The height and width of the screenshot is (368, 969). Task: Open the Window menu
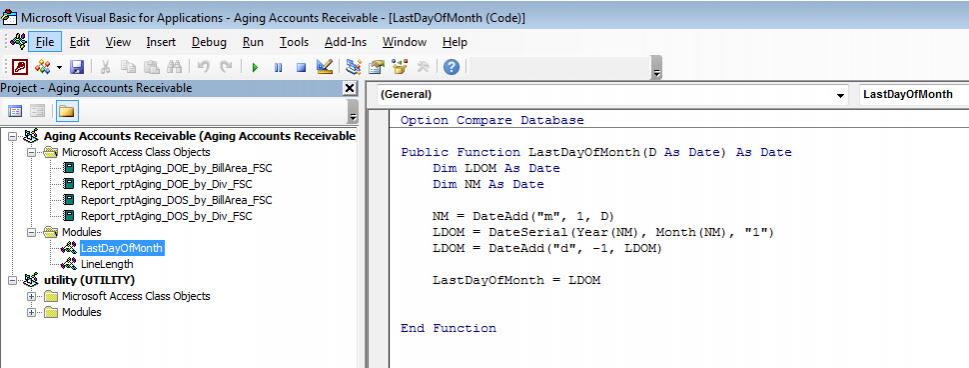pos(404,42)
